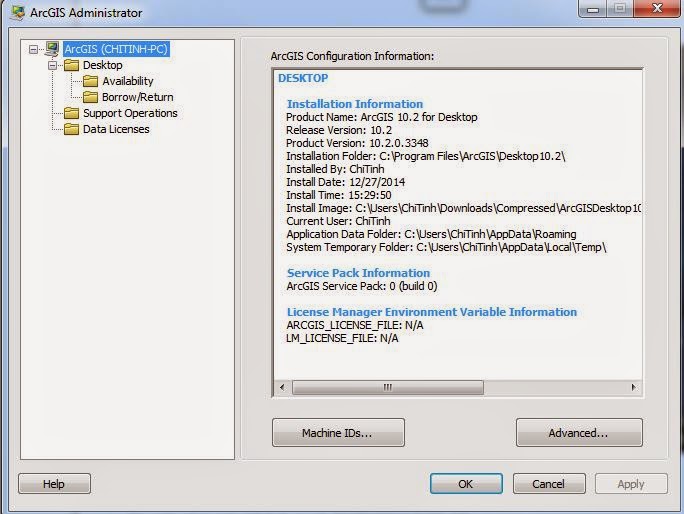The width and height of the screenshot is (684, 514).
Task: Close the ArcGIS Administrator window
Action: point(657,8)
